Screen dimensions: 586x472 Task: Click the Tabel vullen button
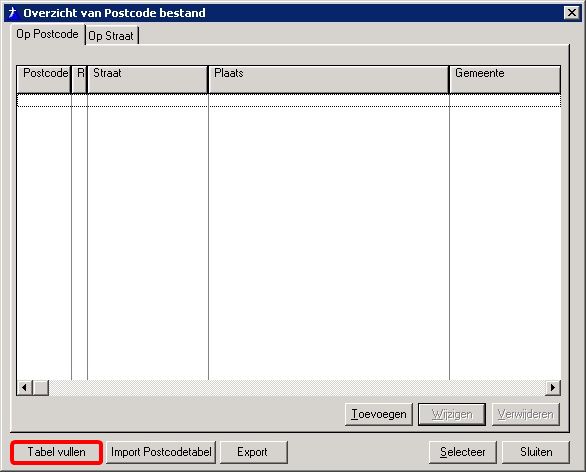(56, 452)
